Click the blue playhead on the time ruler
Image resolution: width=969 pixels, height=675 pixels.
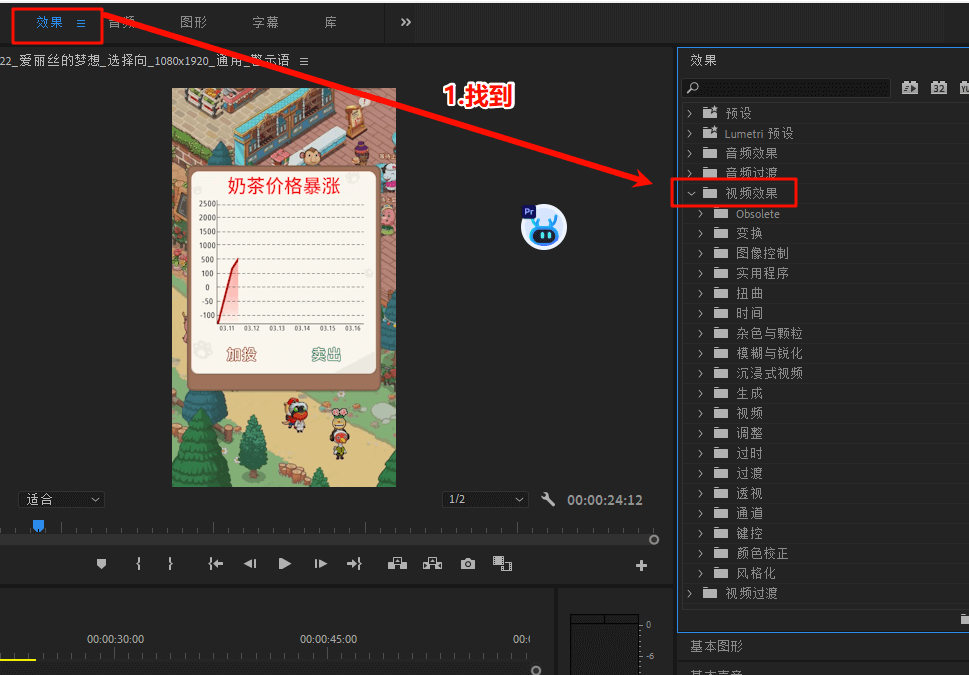tap(38, 525)
